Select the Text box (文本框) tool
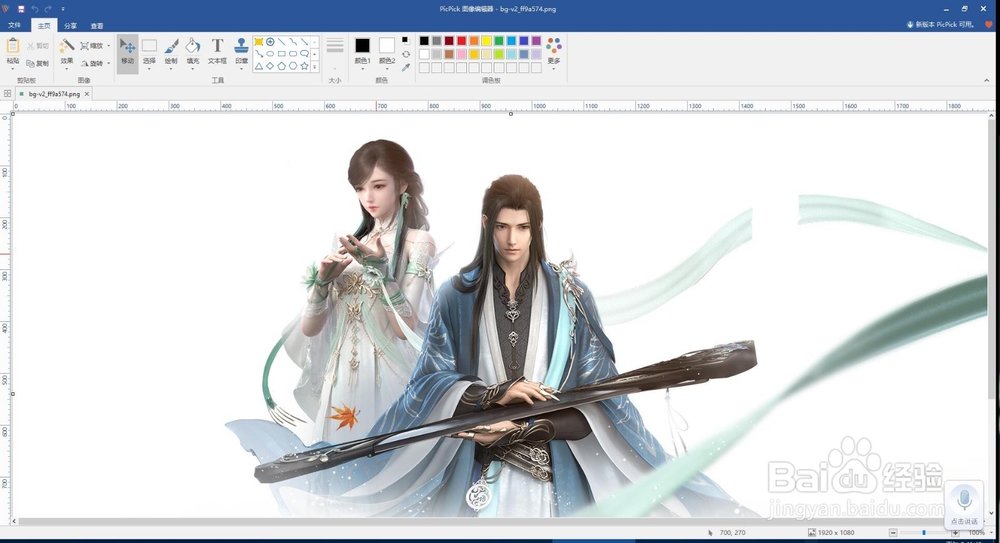The height and width of the screenshot is (543, 1000). (217, 51)
